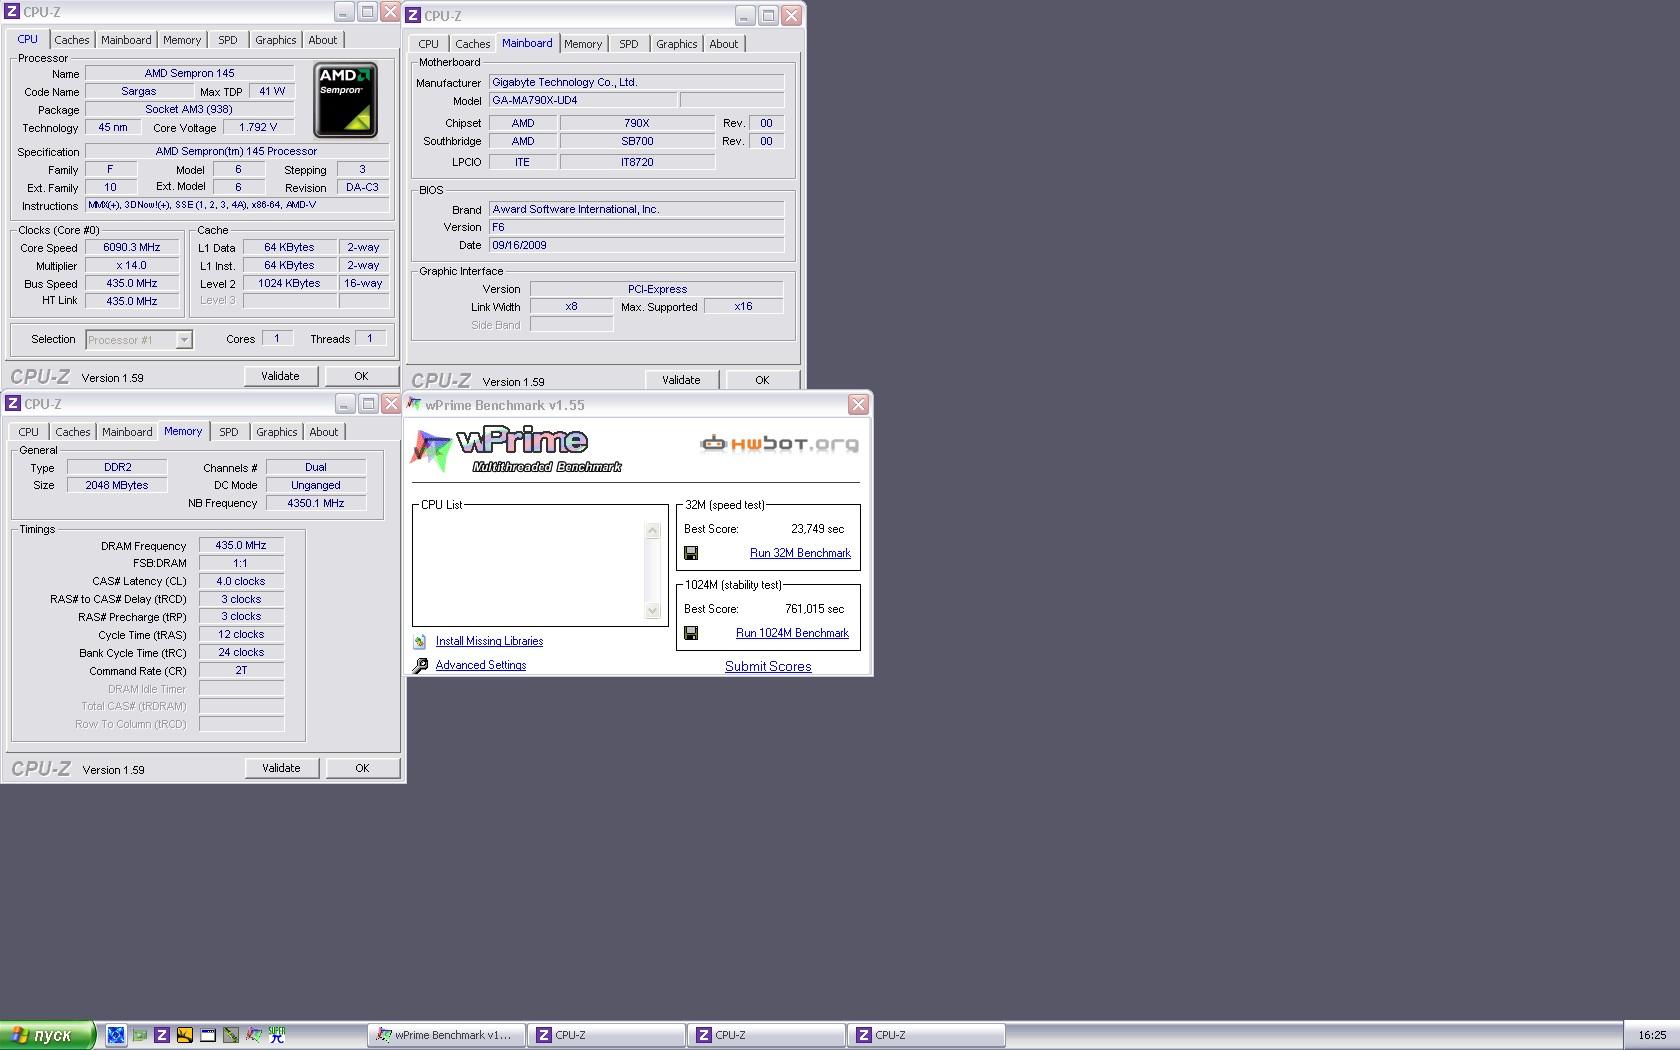The image size is (1680, 1050).
Task: Click the floppy save icon under 1024M score
Action: 691,633
